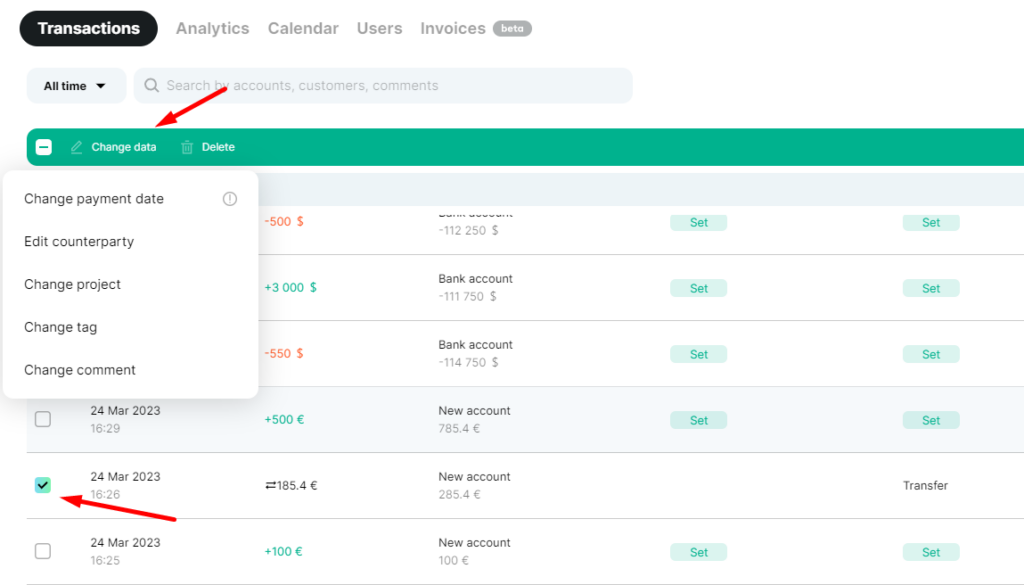Open the Transactions tab

(88, 29)
